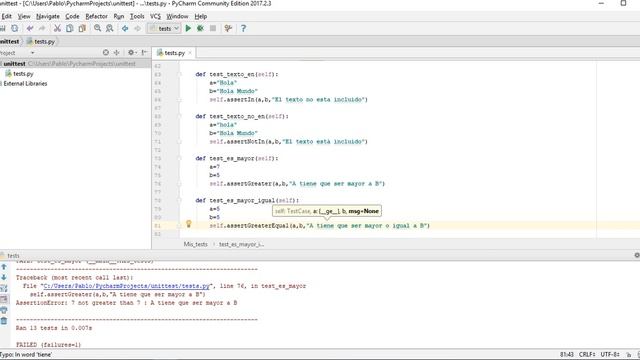The width and height of the screenshot is (640, 360).
Task: Click the 'tests' Run panel tab title
Action: click(x=13, y=256)
